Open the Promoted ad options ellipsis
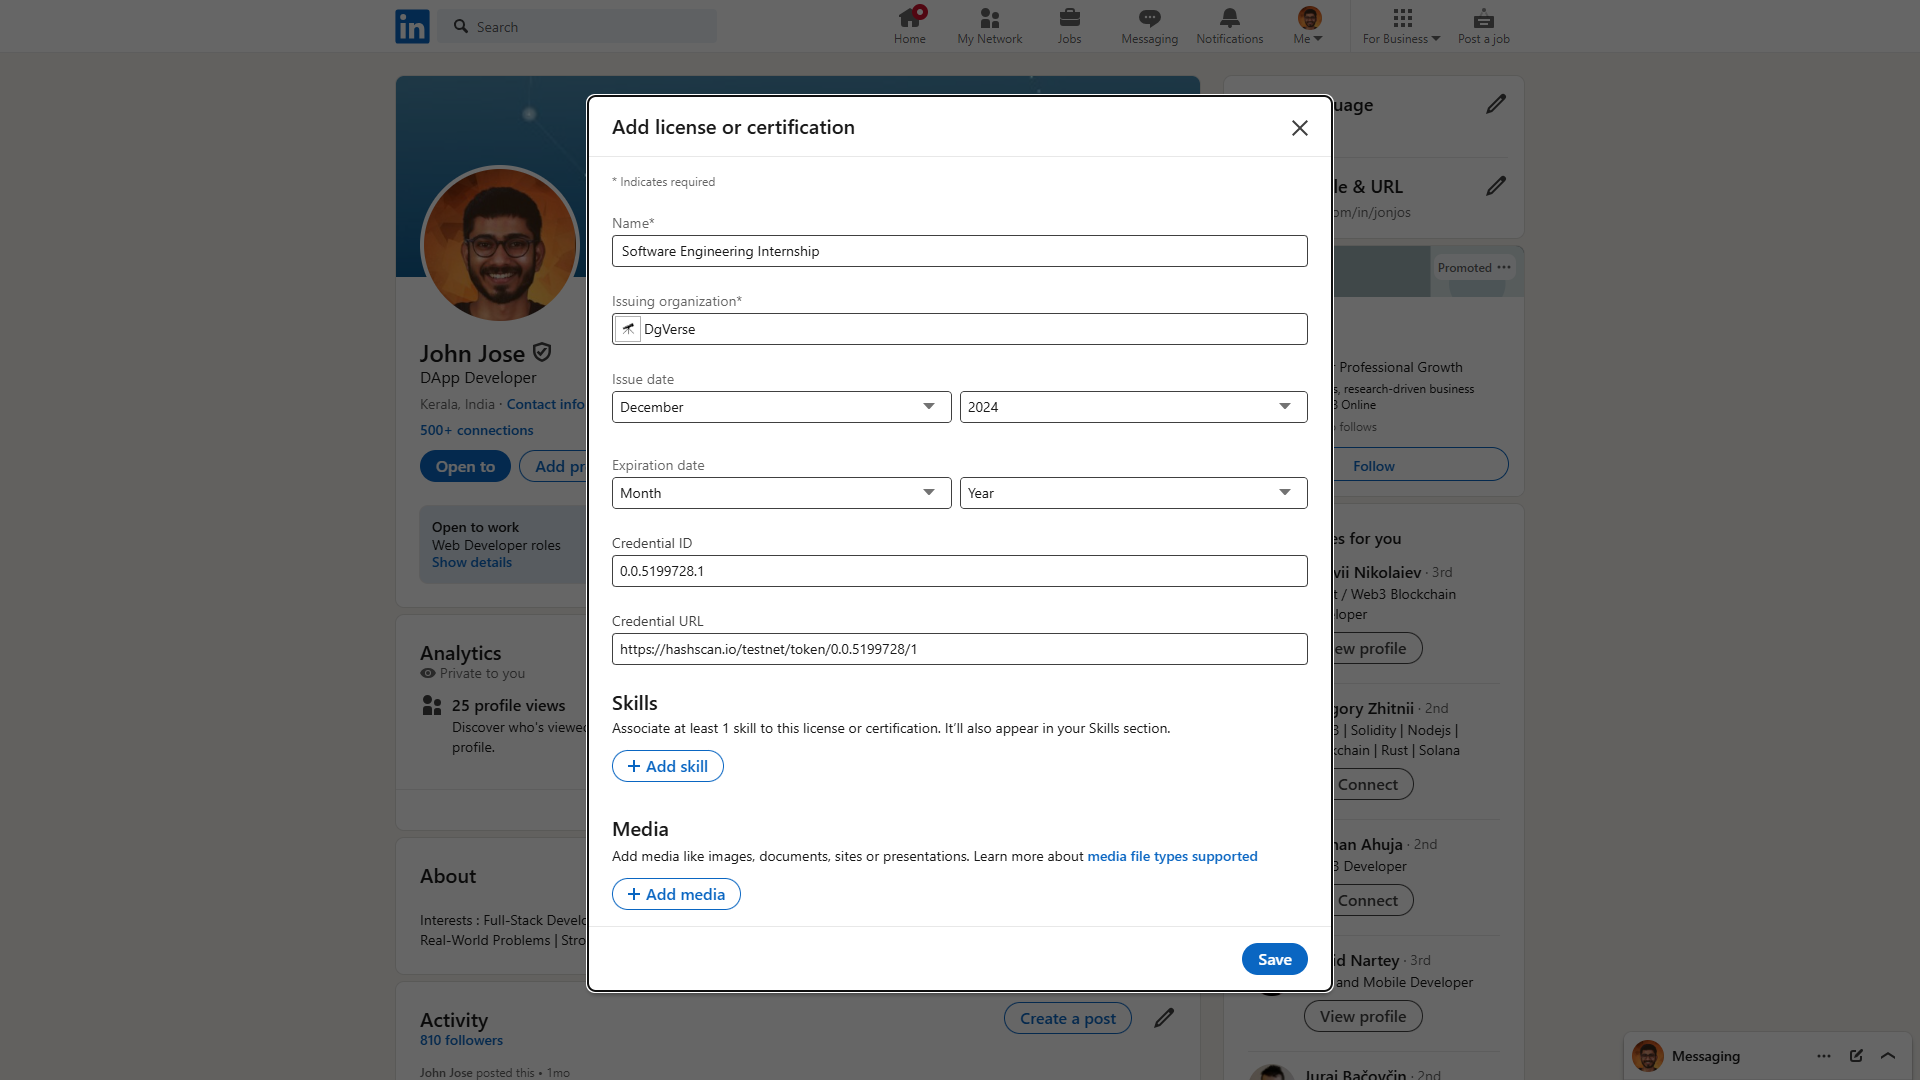This screenshot has width=1920, height=1080. [1504, 267]
